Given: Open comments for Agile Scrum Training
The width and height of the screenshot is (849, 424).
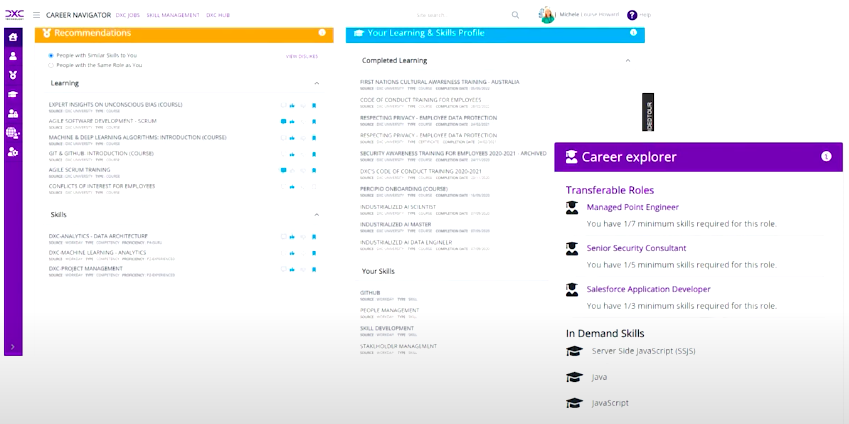Looking at the screenshot, I should coord(283,171).
